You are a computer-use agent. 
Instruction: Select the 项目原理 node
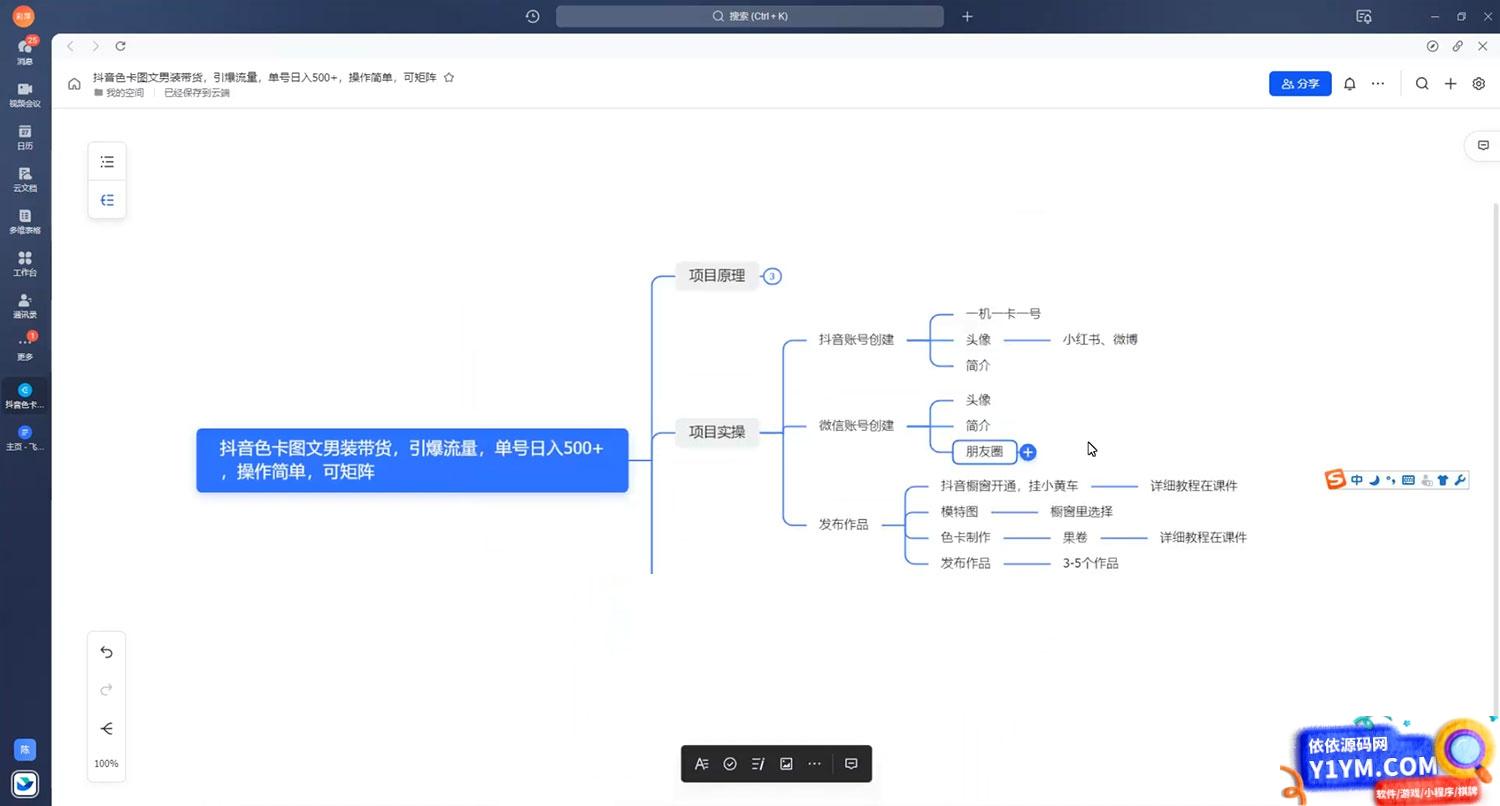coord(717,276)
